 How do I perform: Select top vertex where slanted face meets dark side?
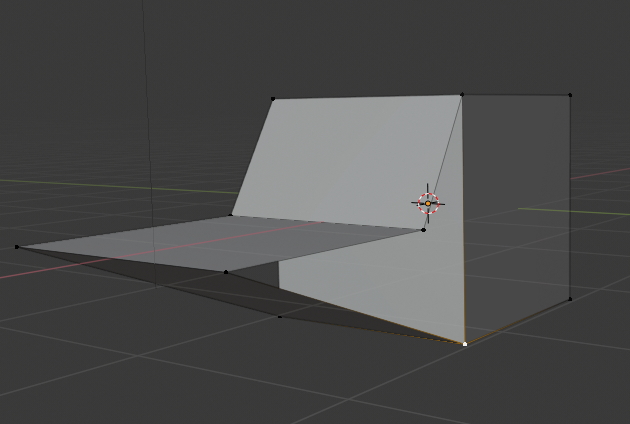(x=462, y=94)
